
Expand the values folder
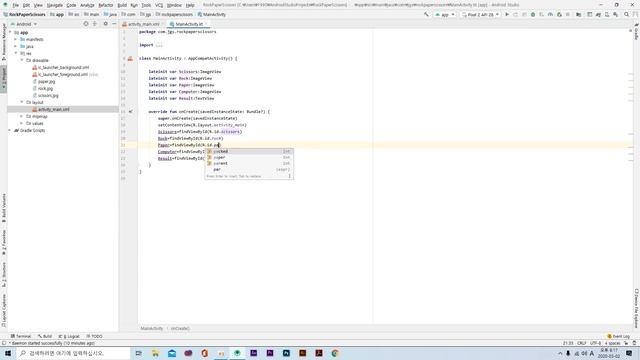[x=22, y=123]
